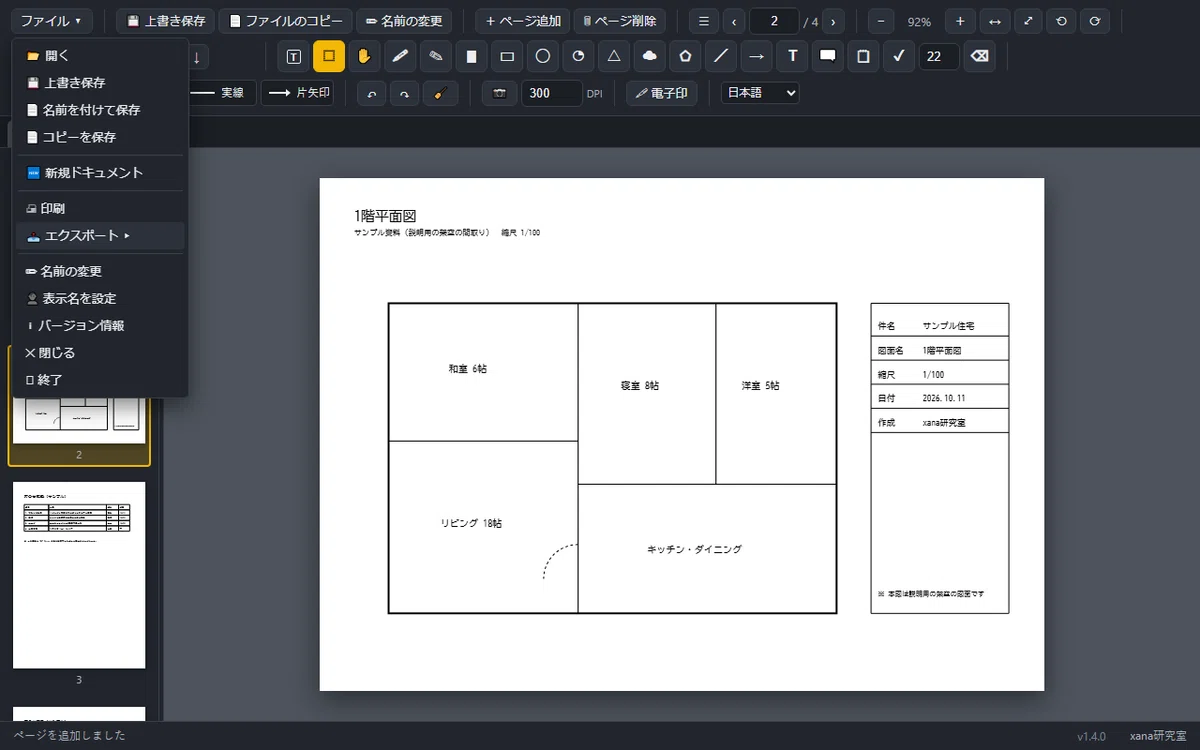Select the cloud shape tool

[x=650, y=57]
